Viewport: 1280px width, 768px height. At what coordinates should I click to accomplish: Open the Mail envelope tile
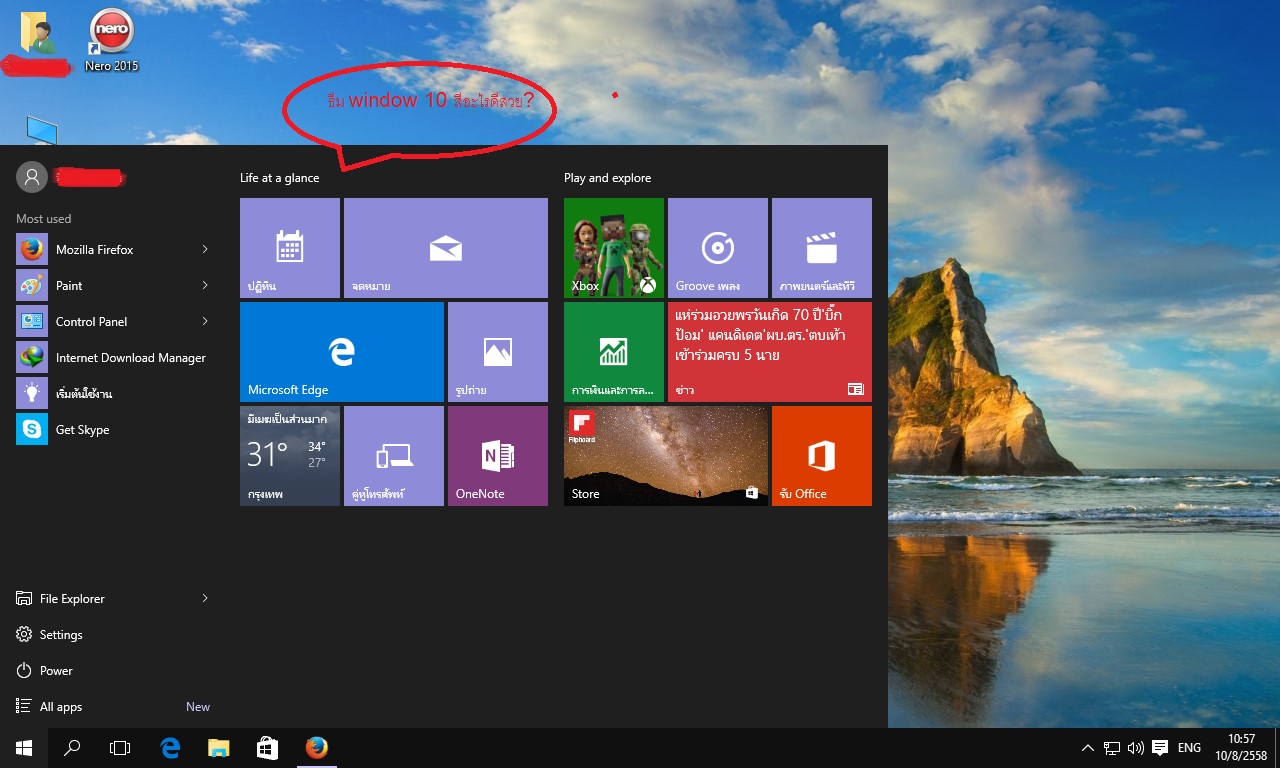(445, 247)
